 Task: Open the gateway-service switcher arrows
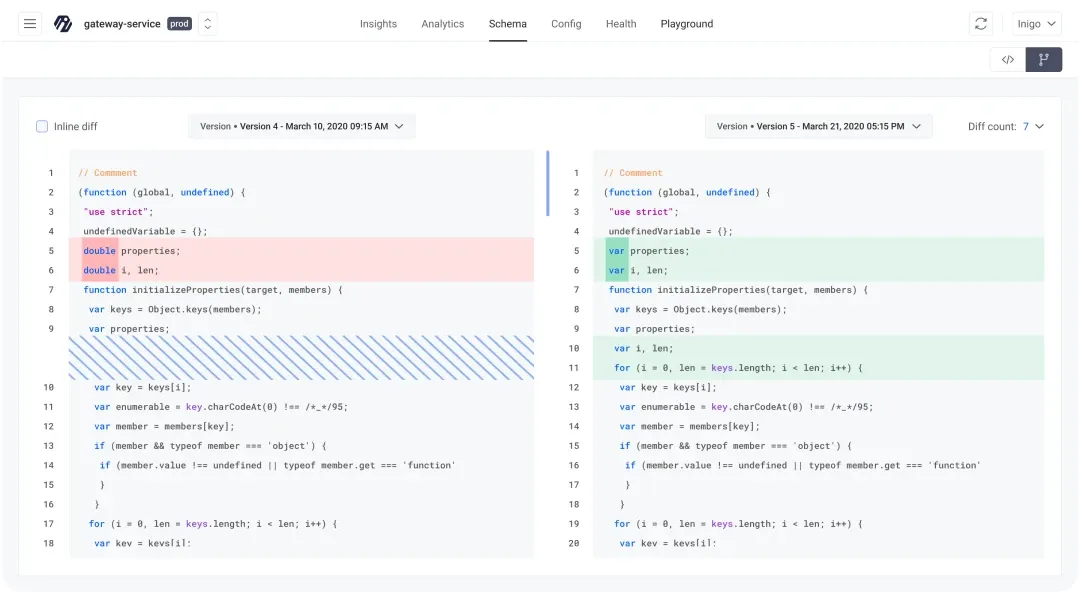(207, 23)
